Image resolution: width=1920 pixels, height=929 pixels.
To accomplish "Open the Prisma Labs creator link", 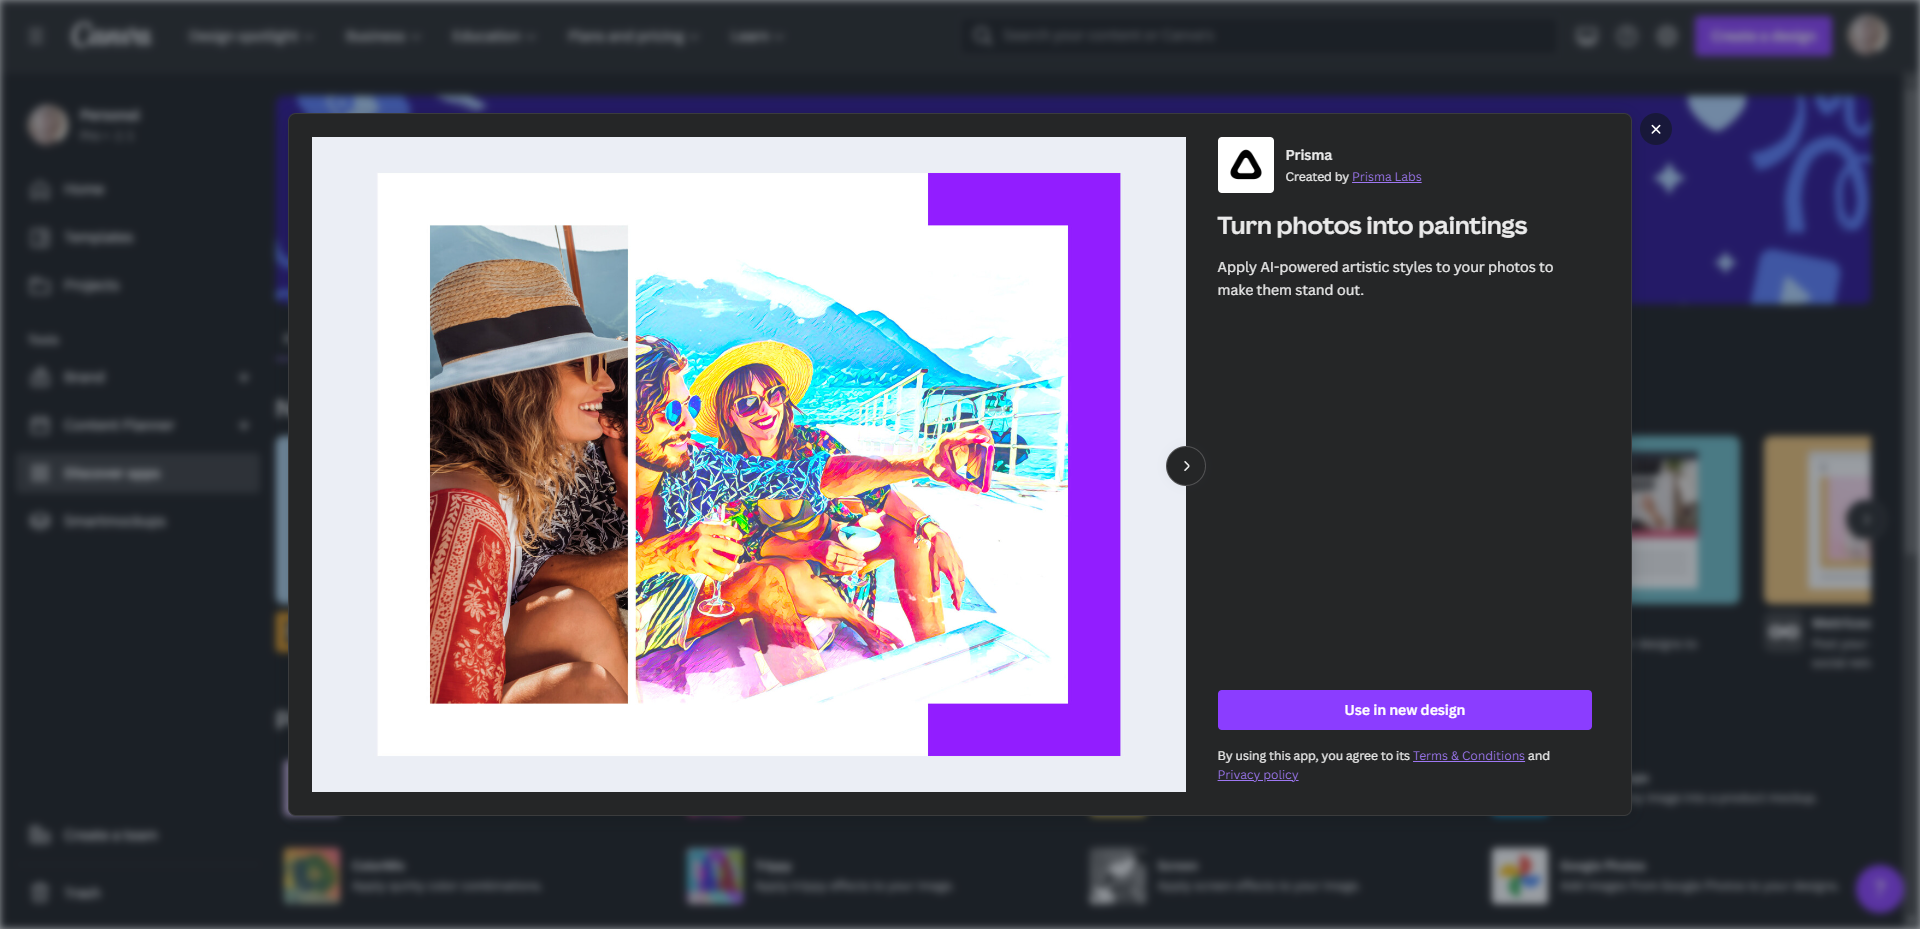I will 1386,177.
